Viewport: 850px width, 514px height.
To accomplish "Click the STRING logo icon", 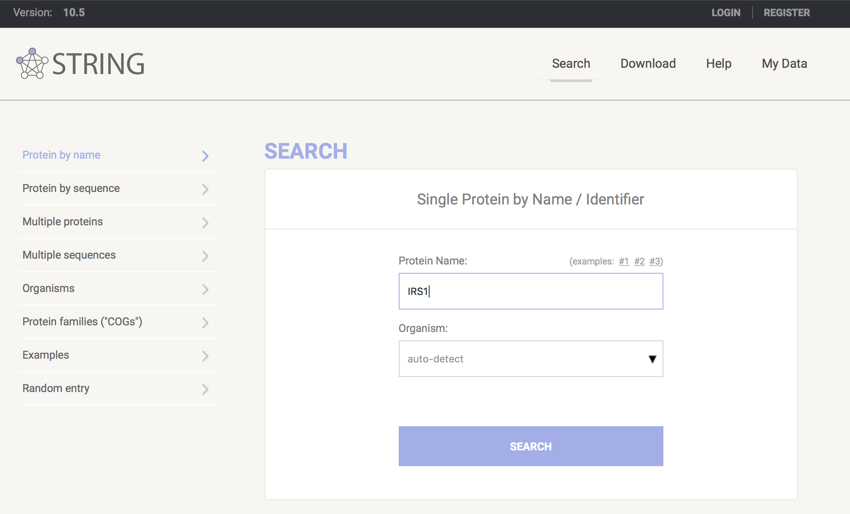I will [32, 63].
